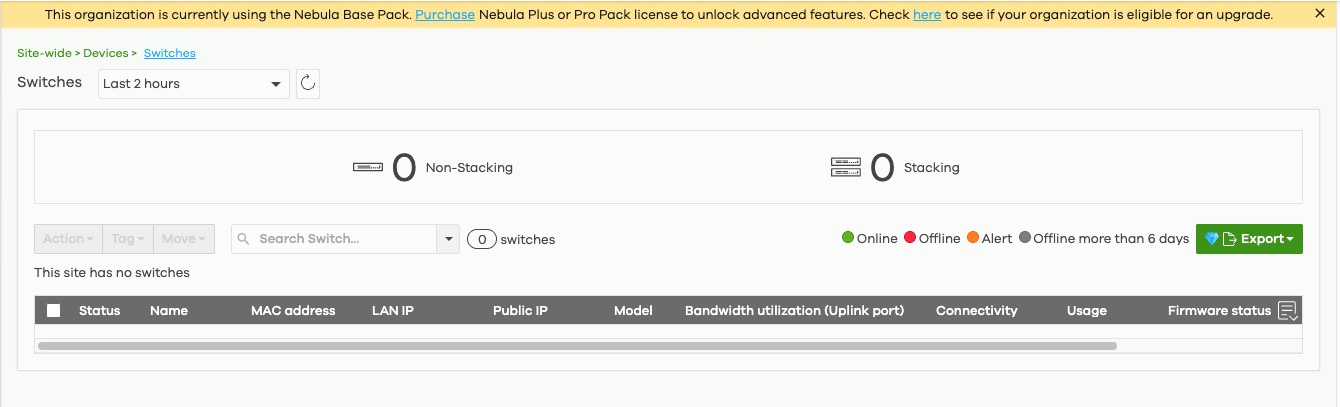This screenshot has height=407, width=1340.
Task: Click the non-stacking switch icon
Action: tap(368, 168)
